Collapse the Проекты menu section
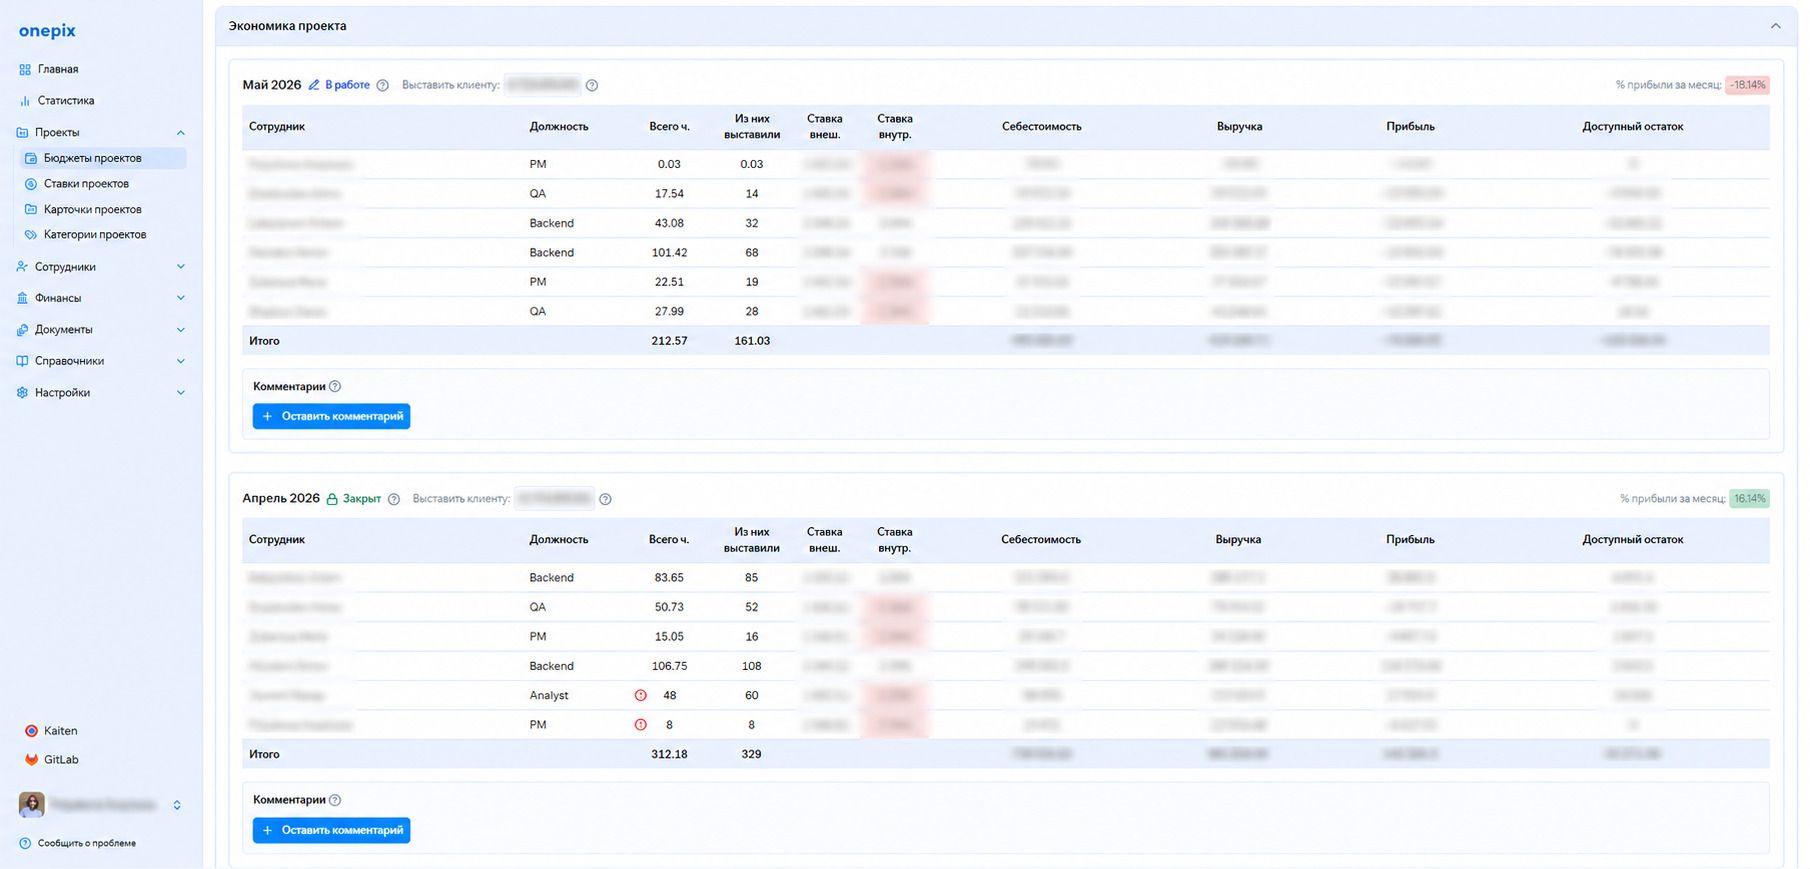Viewport: 1810px width, 869px height. 181,132
